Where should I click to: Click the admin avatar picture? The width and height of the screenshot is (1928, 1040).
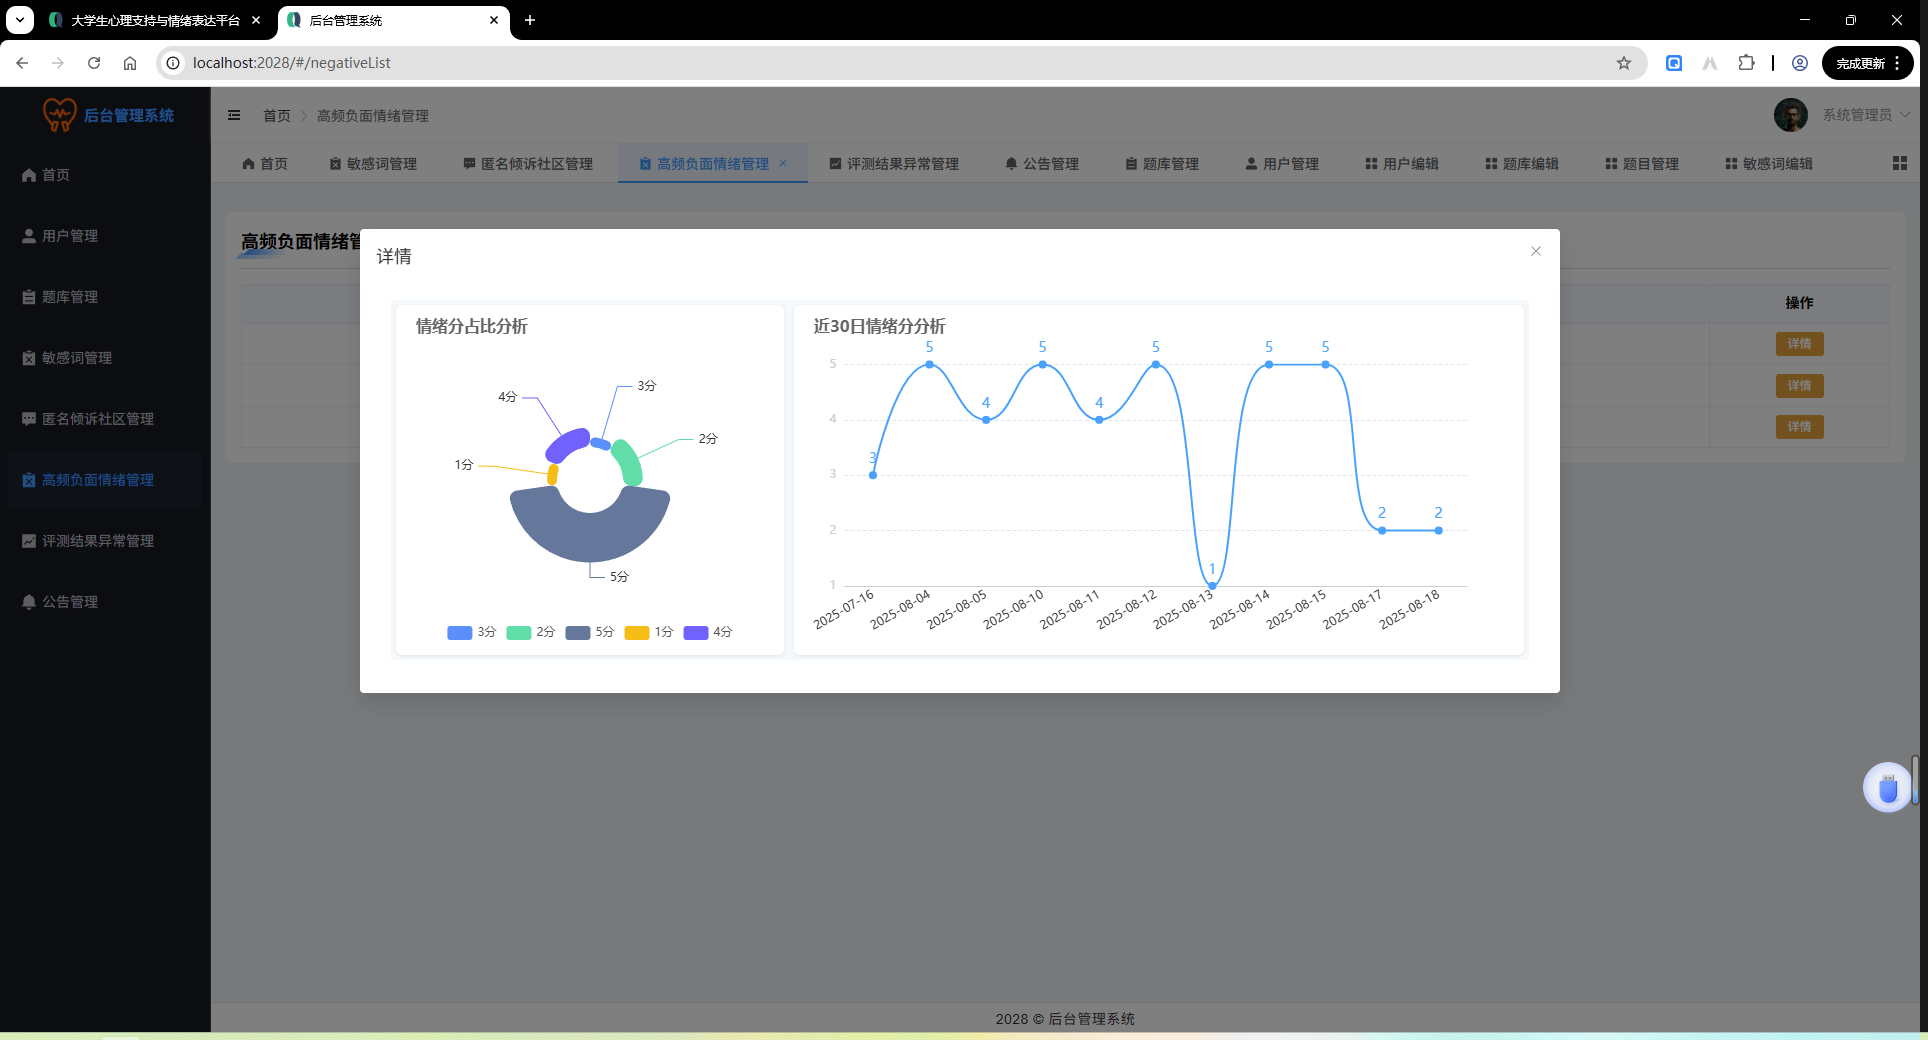pyautogui.click(x=1791, y=115)
